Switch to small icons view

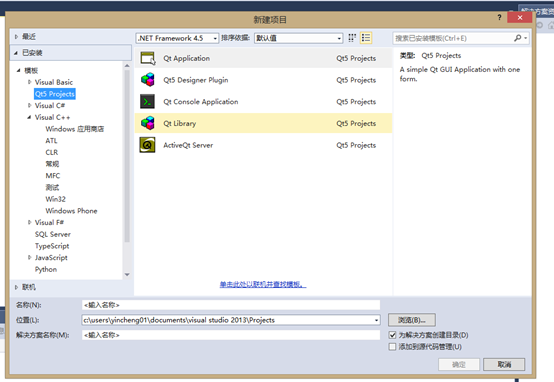coord(352,38)
